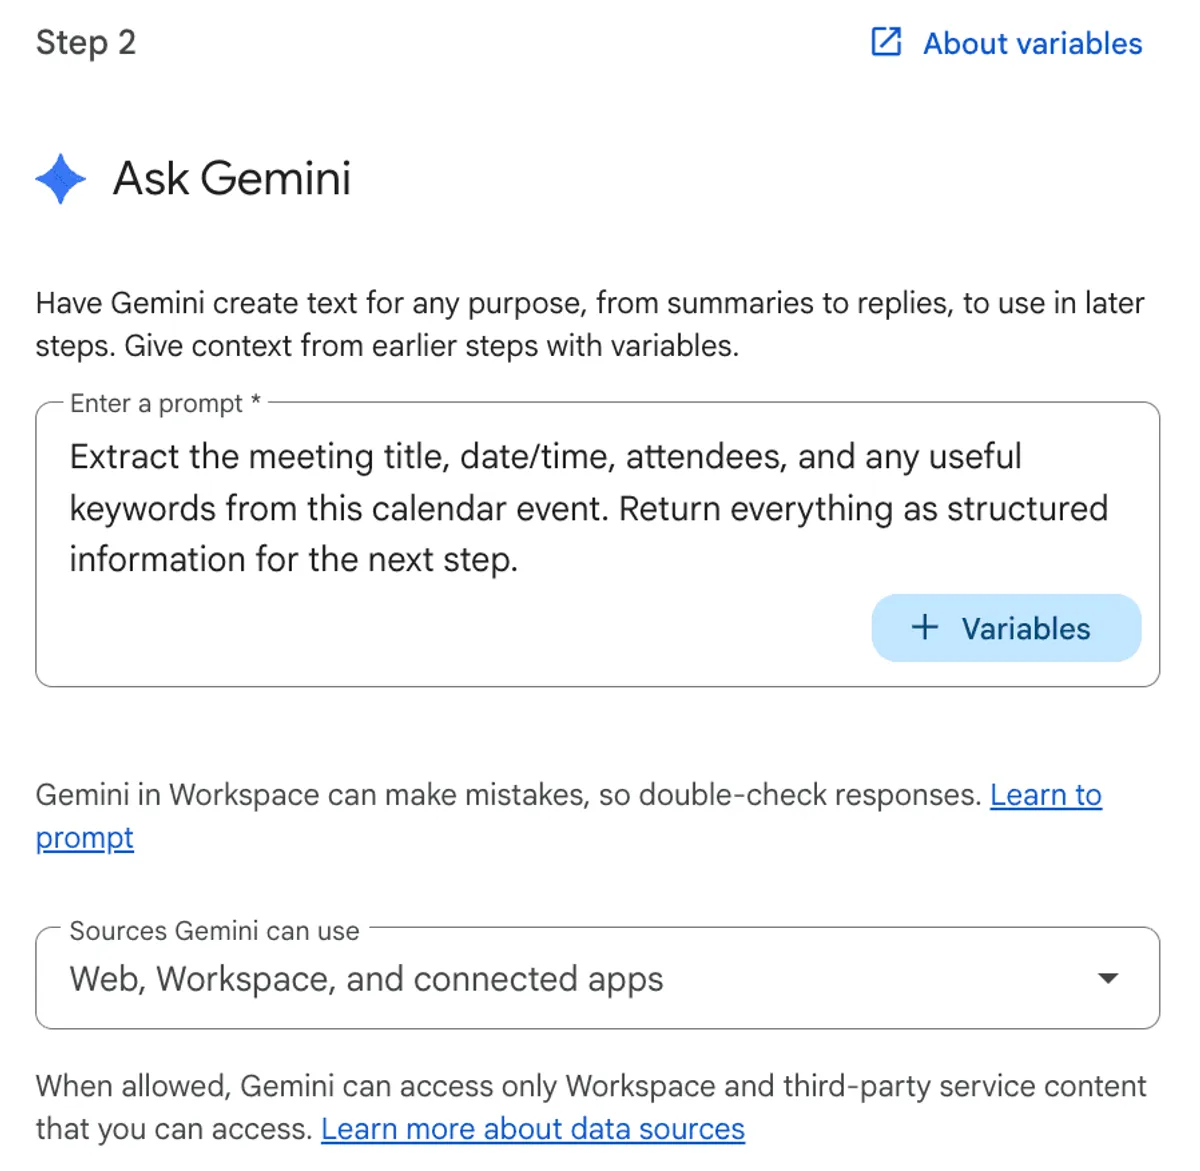Screen dimensions: 1200x1171
Task: Select "Web, Workspace, and connected apps" value
Action: tap(366, 979)
